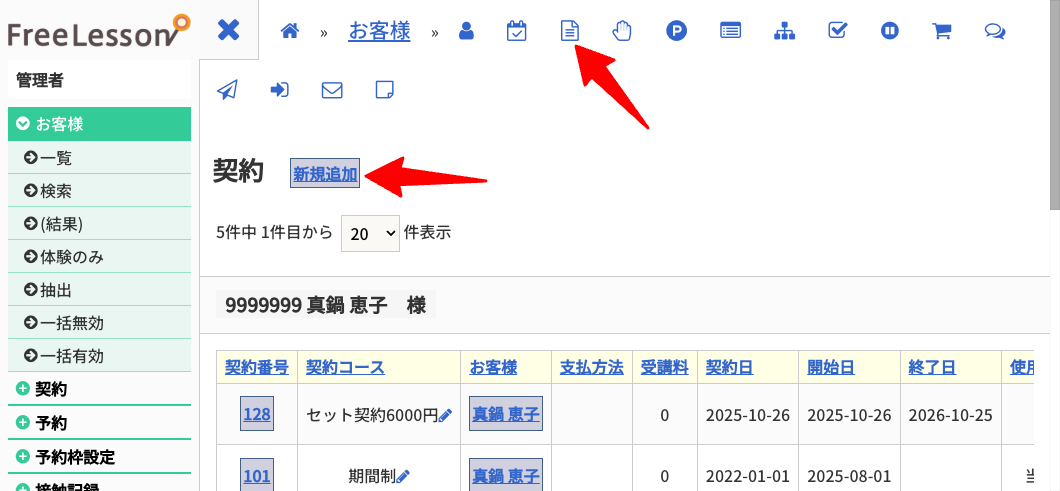Click the 新規追加 button
The width and height of the screenshot is (1060, 491).
pos(325,174)
